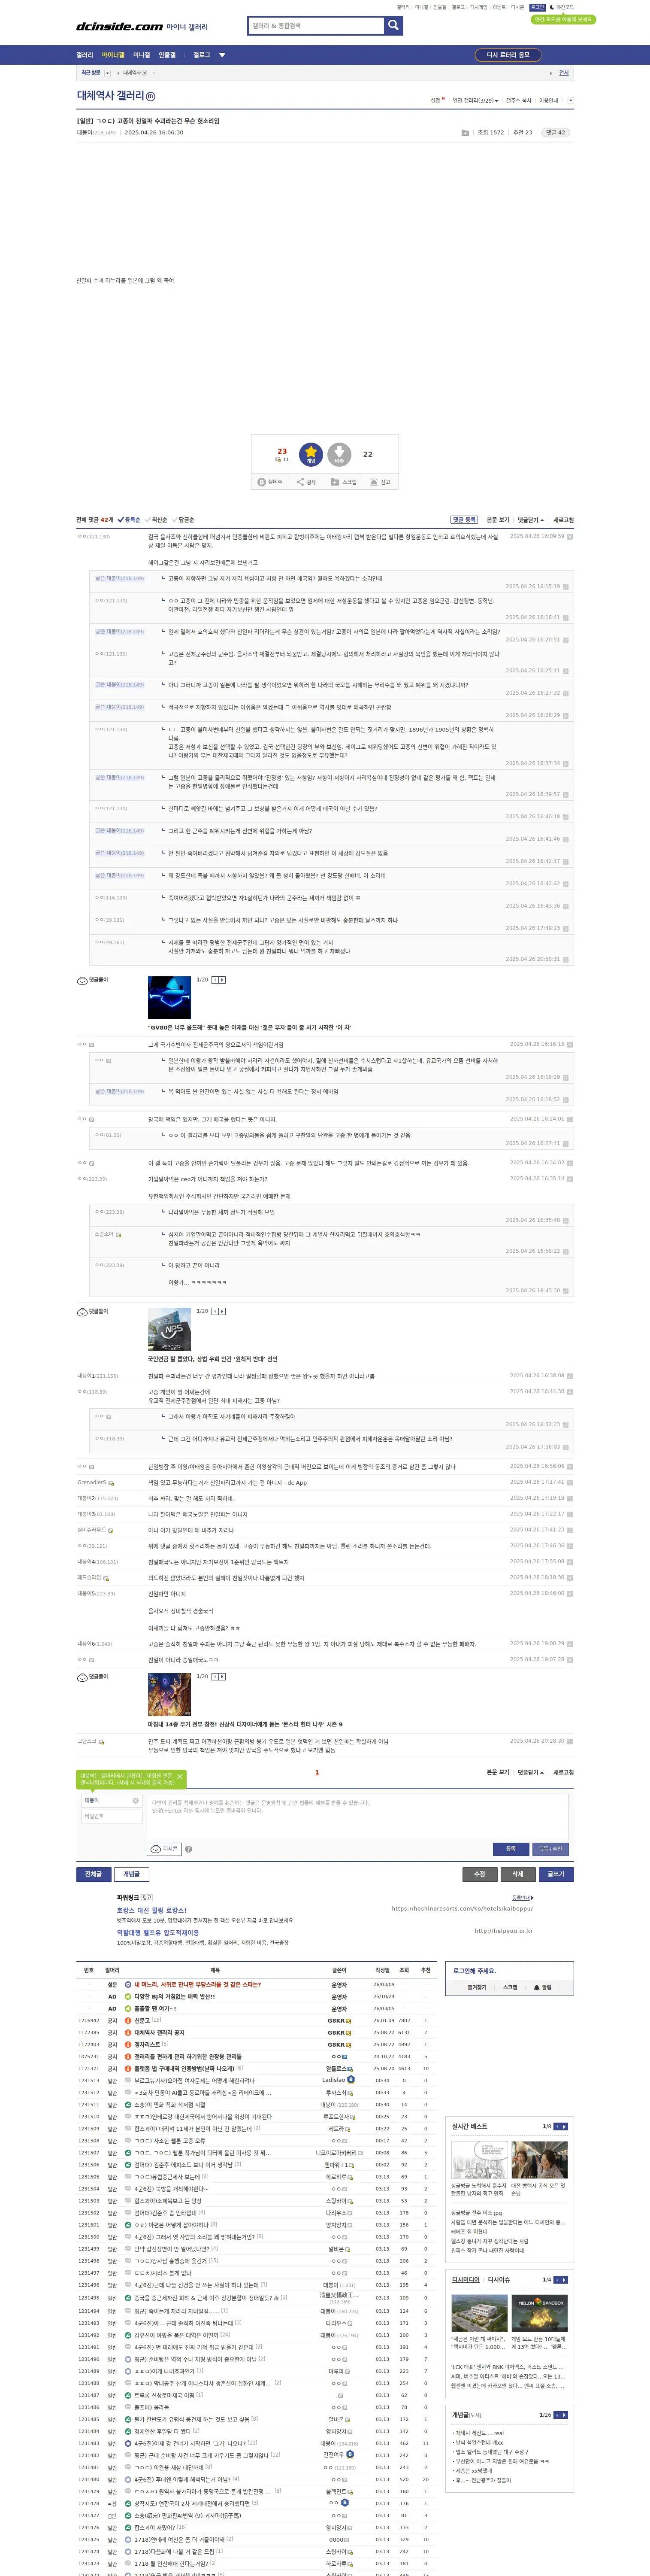This screenshot has height=2576, width=650.
Task: Click the 이용안내 link
Action: (549, 100)
